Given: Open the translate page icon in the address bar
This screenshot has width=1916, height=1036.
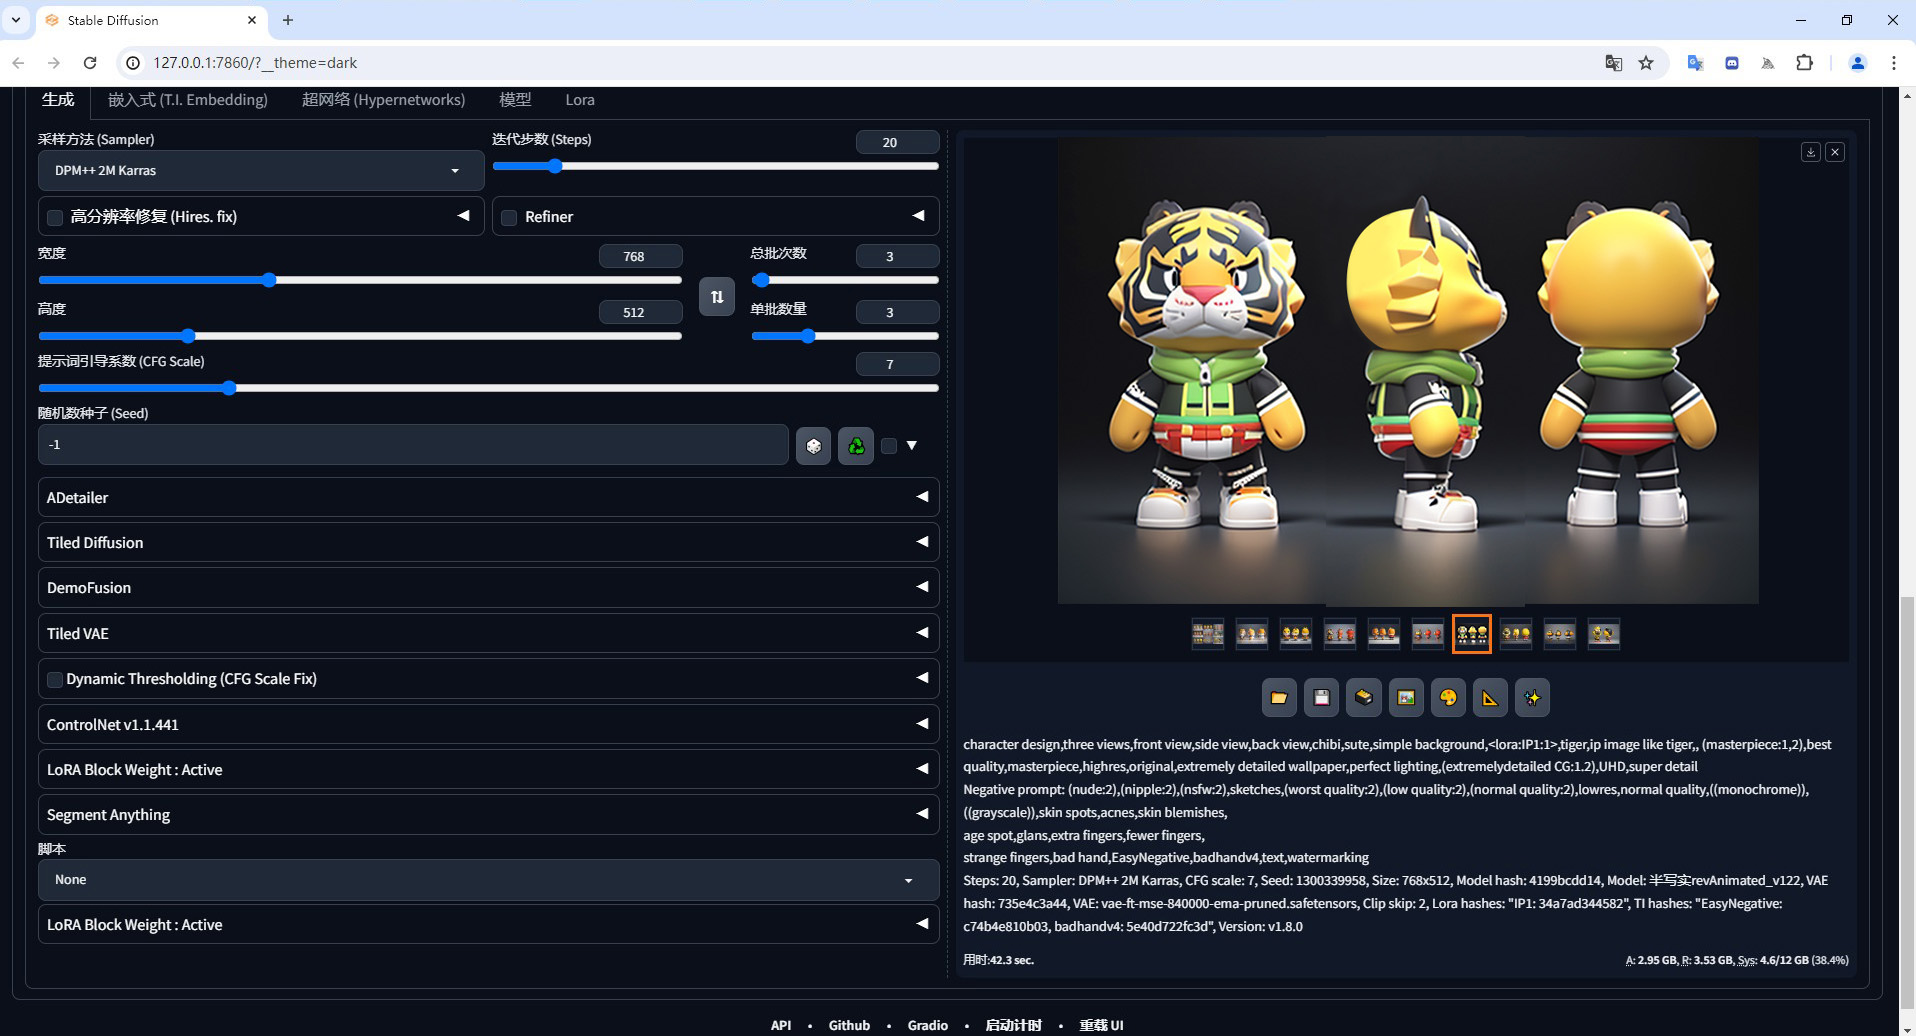Looking at the screenshot, I should coord(1614,63).
